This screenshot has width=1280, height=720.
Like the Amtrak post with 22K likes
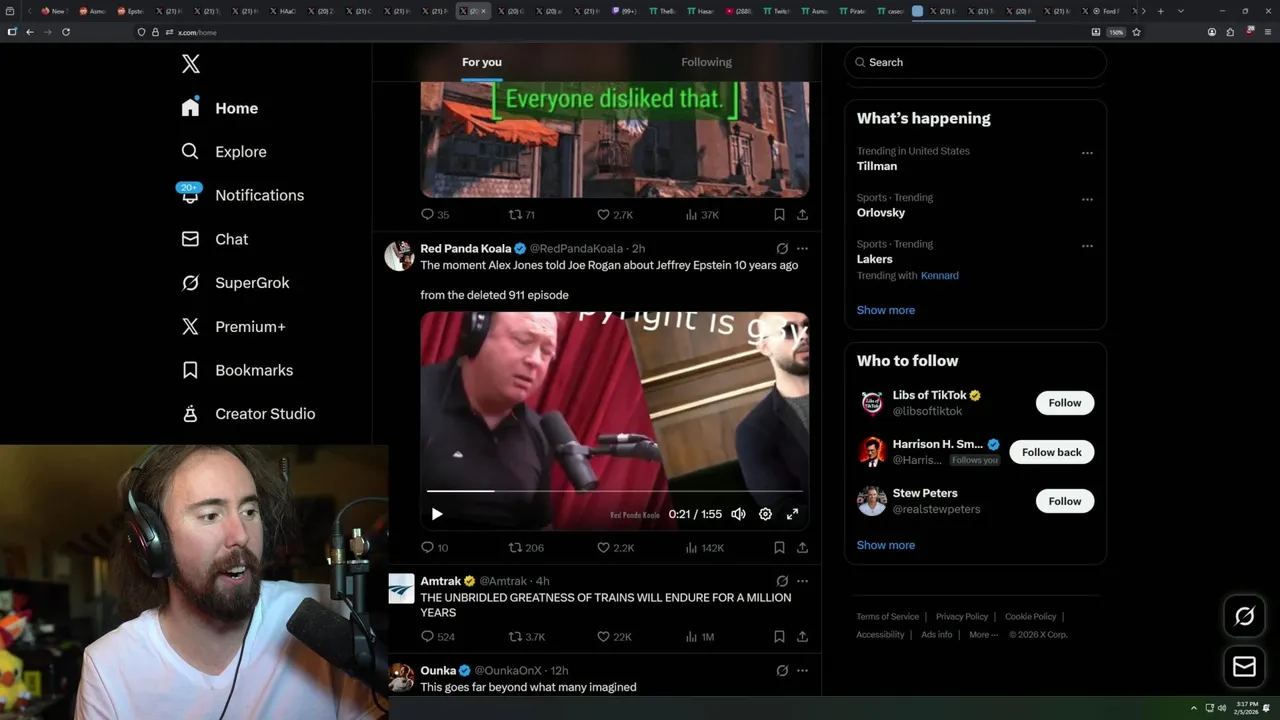click(x=614, y=636)
